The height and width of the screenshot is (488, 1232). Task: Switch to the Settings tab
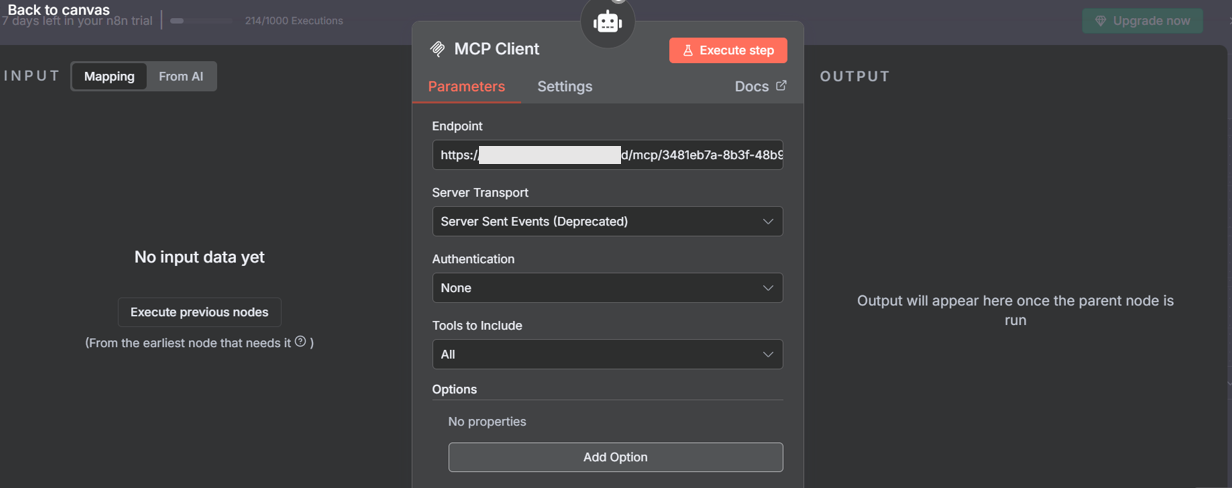pyautogui.click(x=564, y=86)
